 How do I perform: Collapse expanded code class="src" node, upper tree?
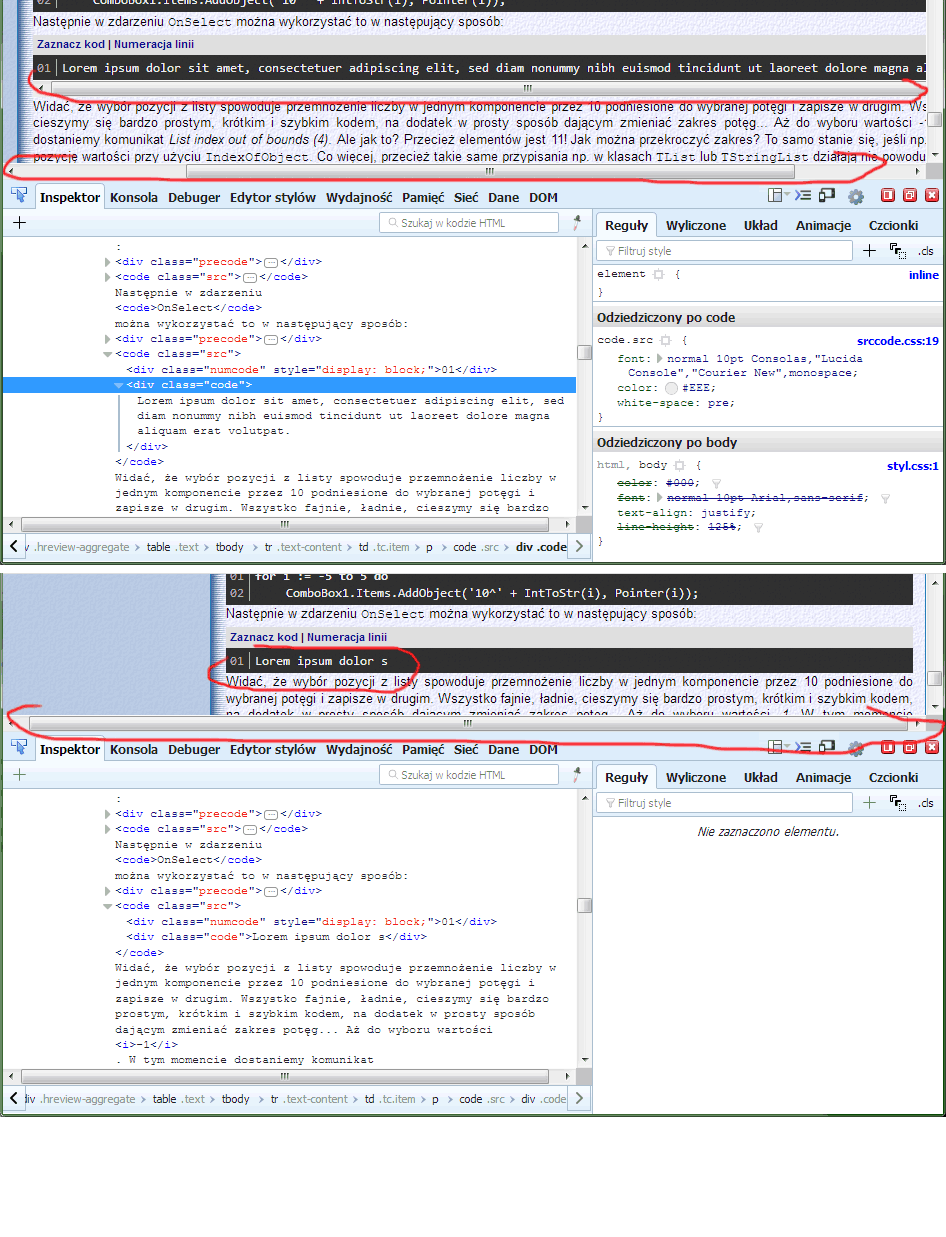point(109,353)
